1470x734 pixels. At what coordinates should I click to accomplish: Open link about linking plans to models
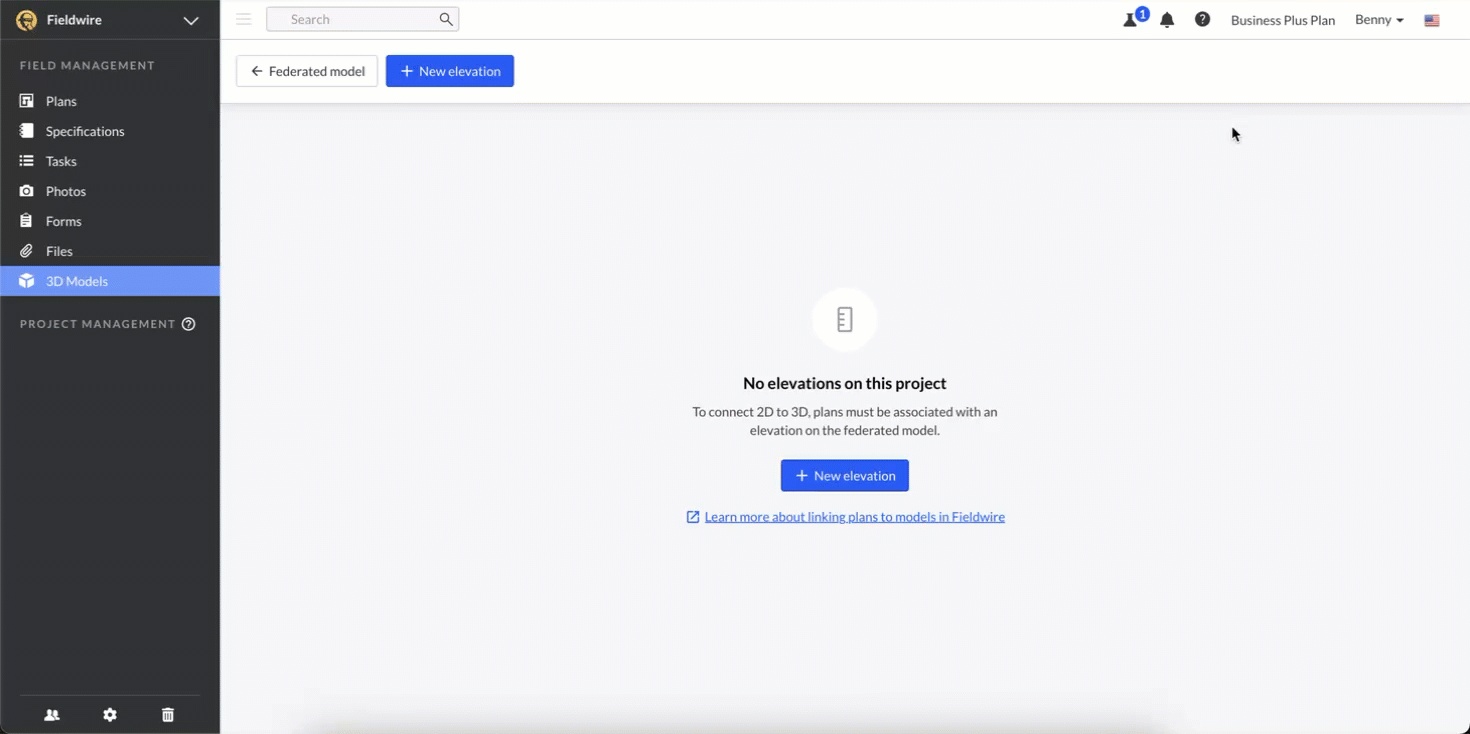click(x=854, y=517)
